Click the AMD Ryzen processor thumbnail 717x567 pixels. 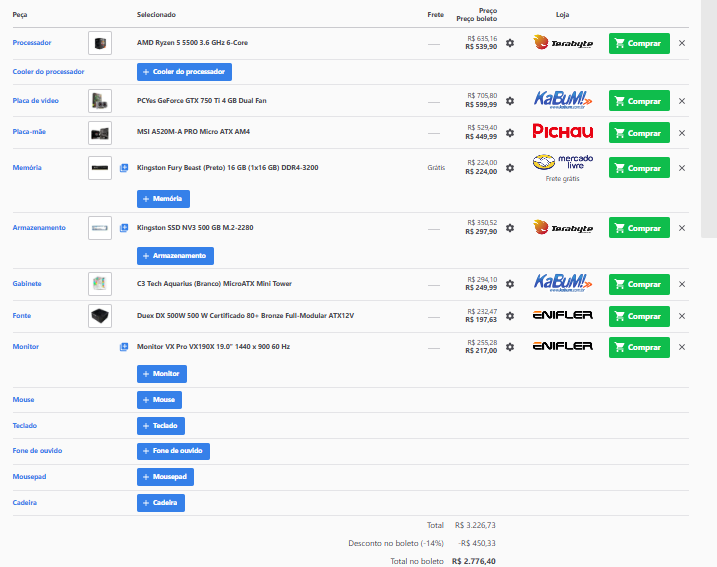click(100, 43)
